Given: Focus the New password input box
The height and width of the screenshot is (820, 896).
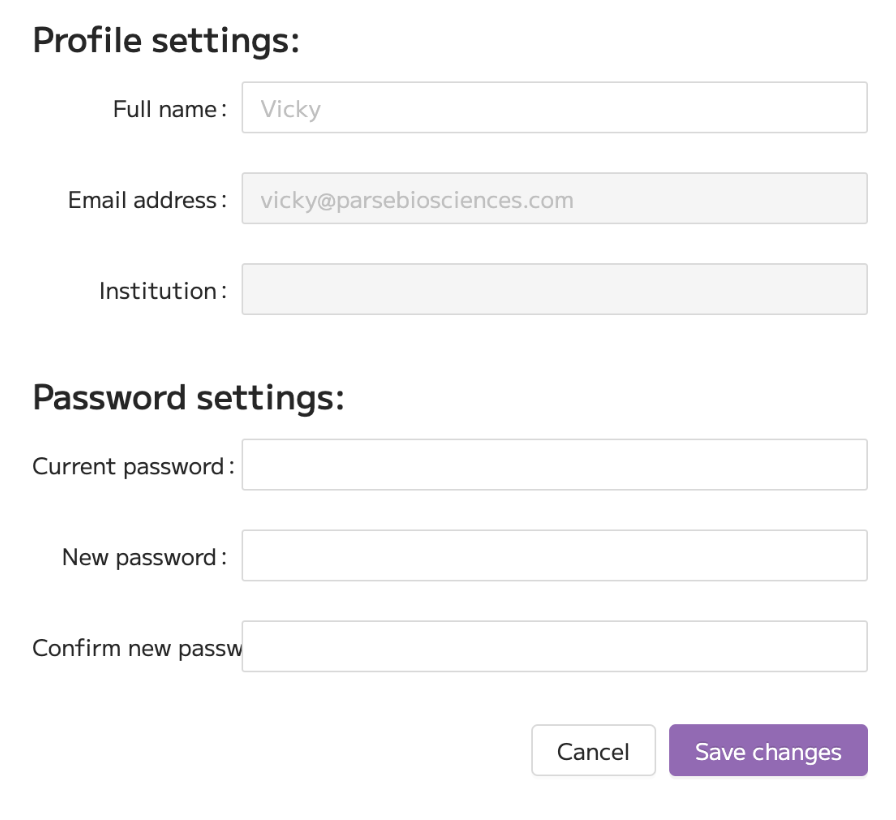Looking at the screenshot, I should coord(554,555).
